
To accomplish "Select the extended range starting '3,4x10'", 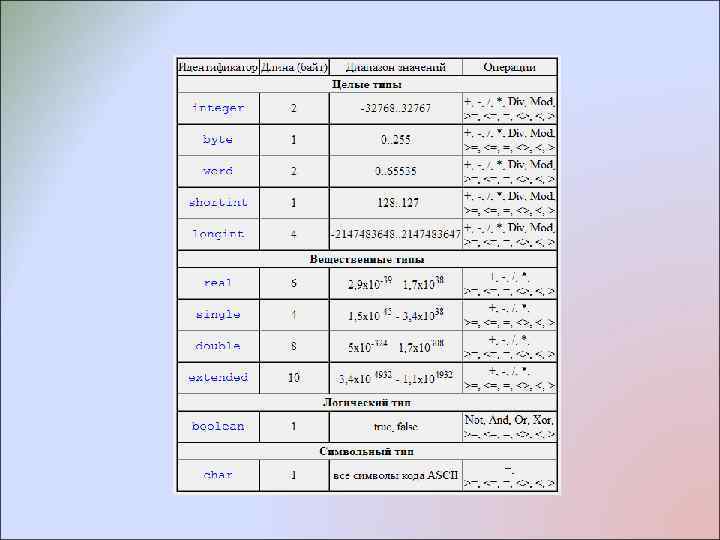I will [396, 377].
